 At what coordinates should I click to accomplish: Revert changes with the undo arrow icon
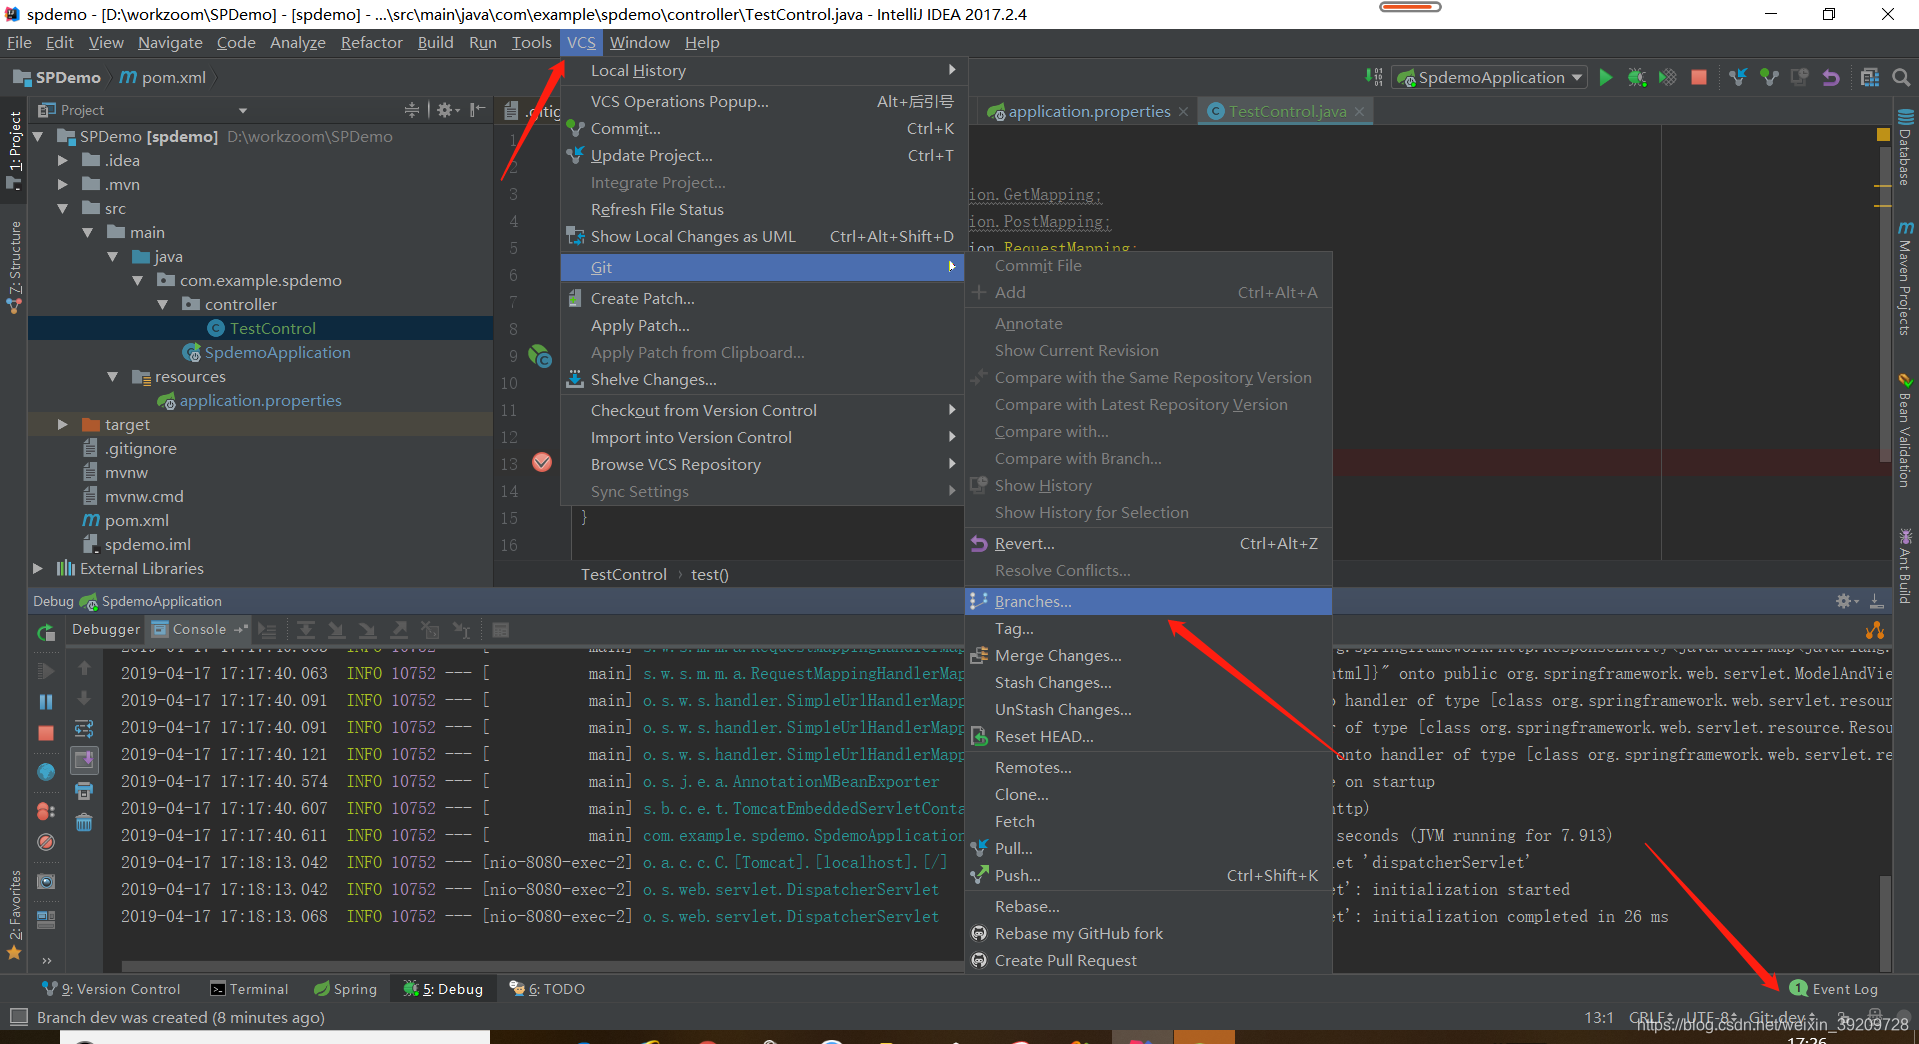click(x=1831, y=77)
